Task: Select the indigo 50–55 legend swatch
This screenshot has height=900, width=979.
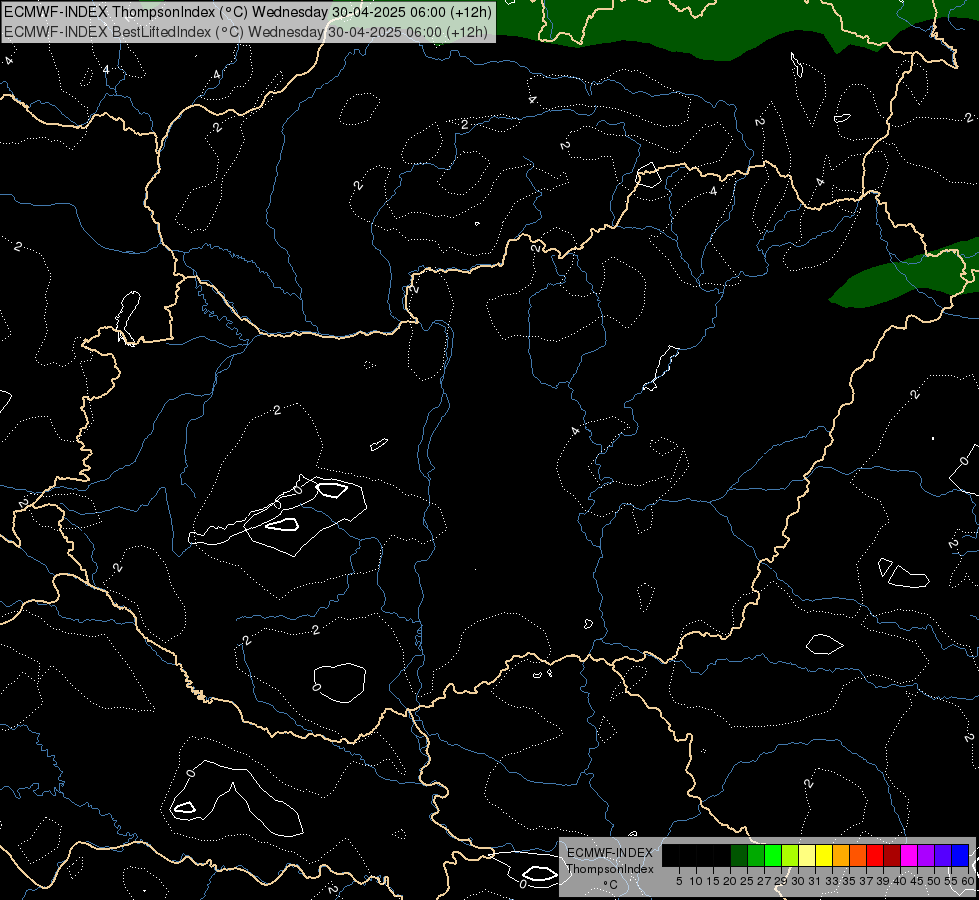Action: tap(943, 855)
